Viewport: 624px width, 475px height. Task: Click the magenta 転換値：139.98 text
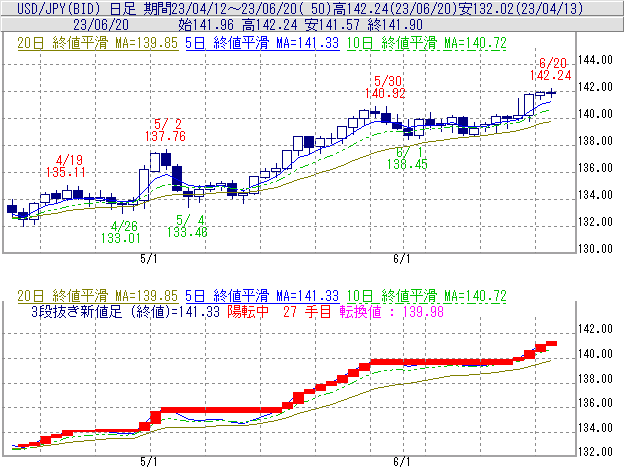[x=392, y=312]
